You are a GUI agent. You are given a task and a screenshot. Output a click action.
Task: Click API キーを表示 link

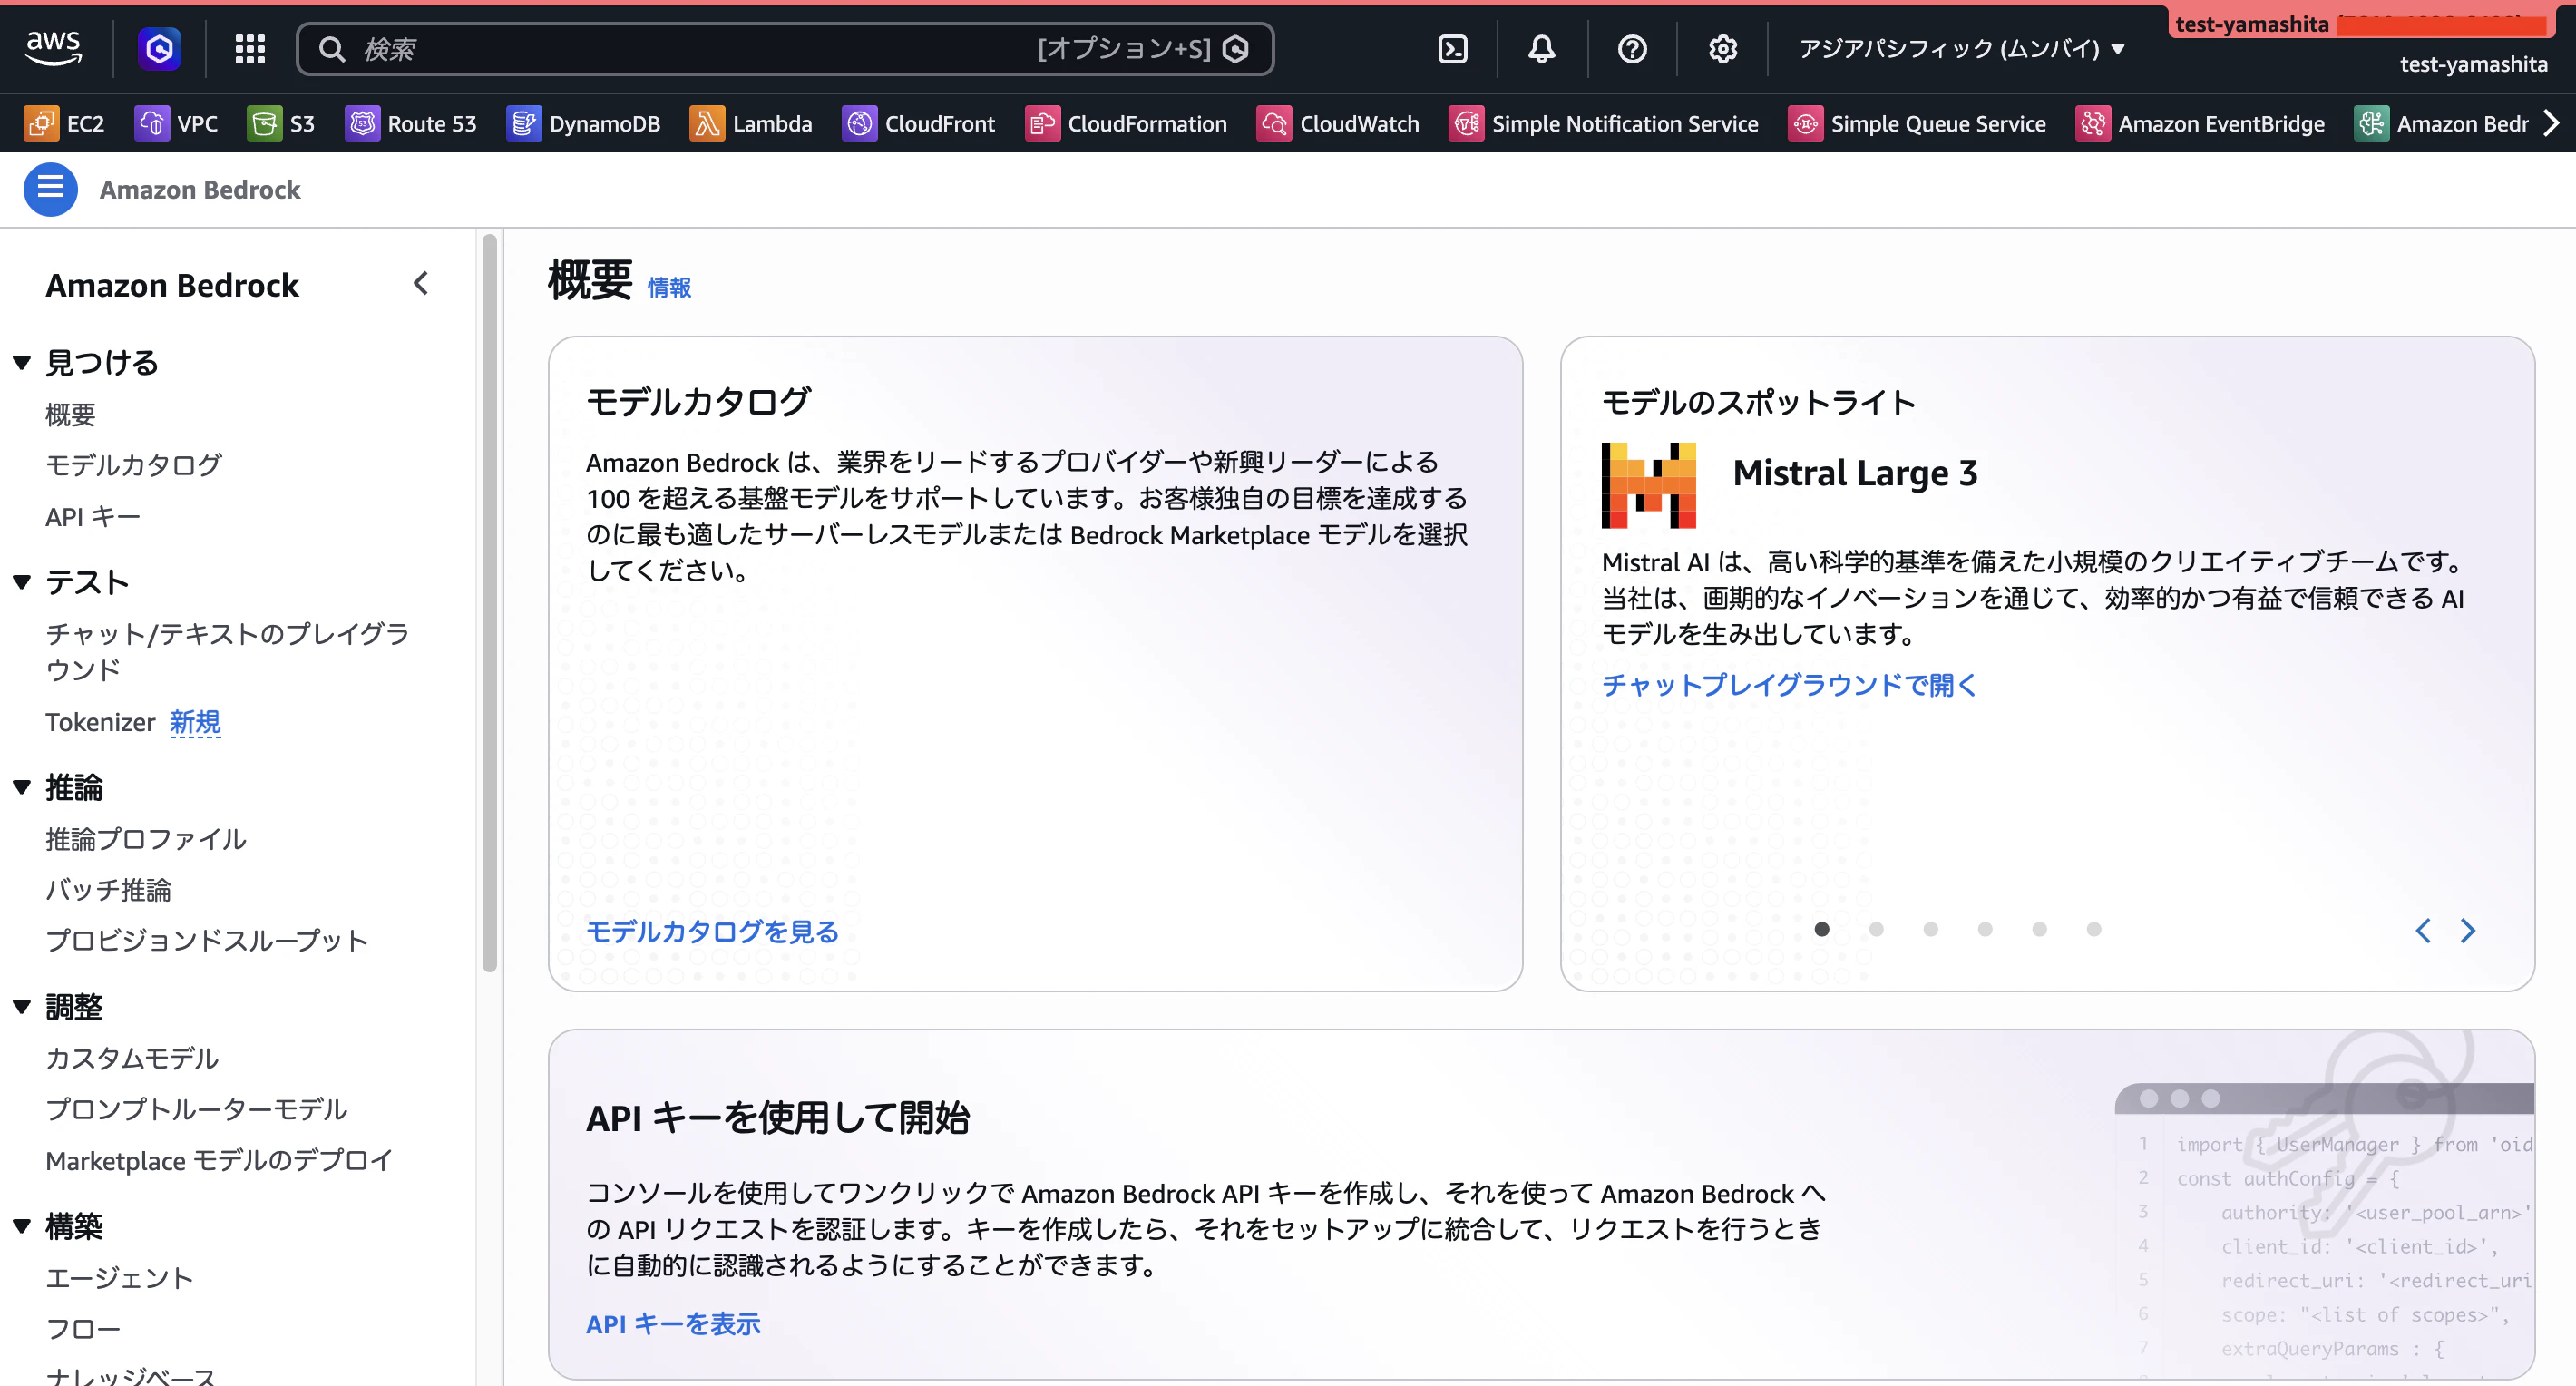[x=673, y=1324]
